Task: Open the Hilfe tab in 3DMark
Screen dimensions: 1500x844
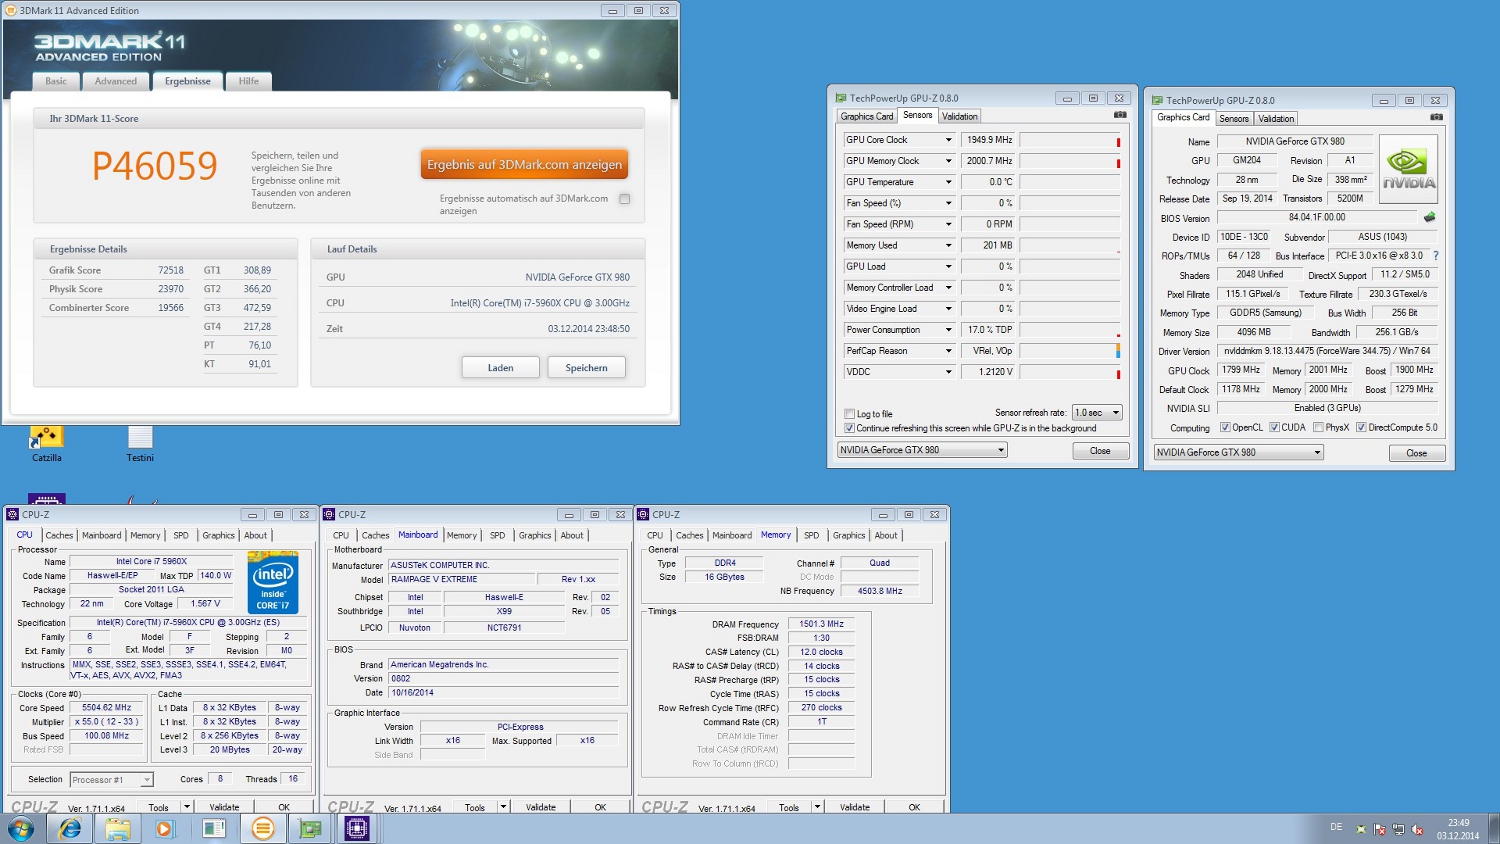Action: click(249, 81)
